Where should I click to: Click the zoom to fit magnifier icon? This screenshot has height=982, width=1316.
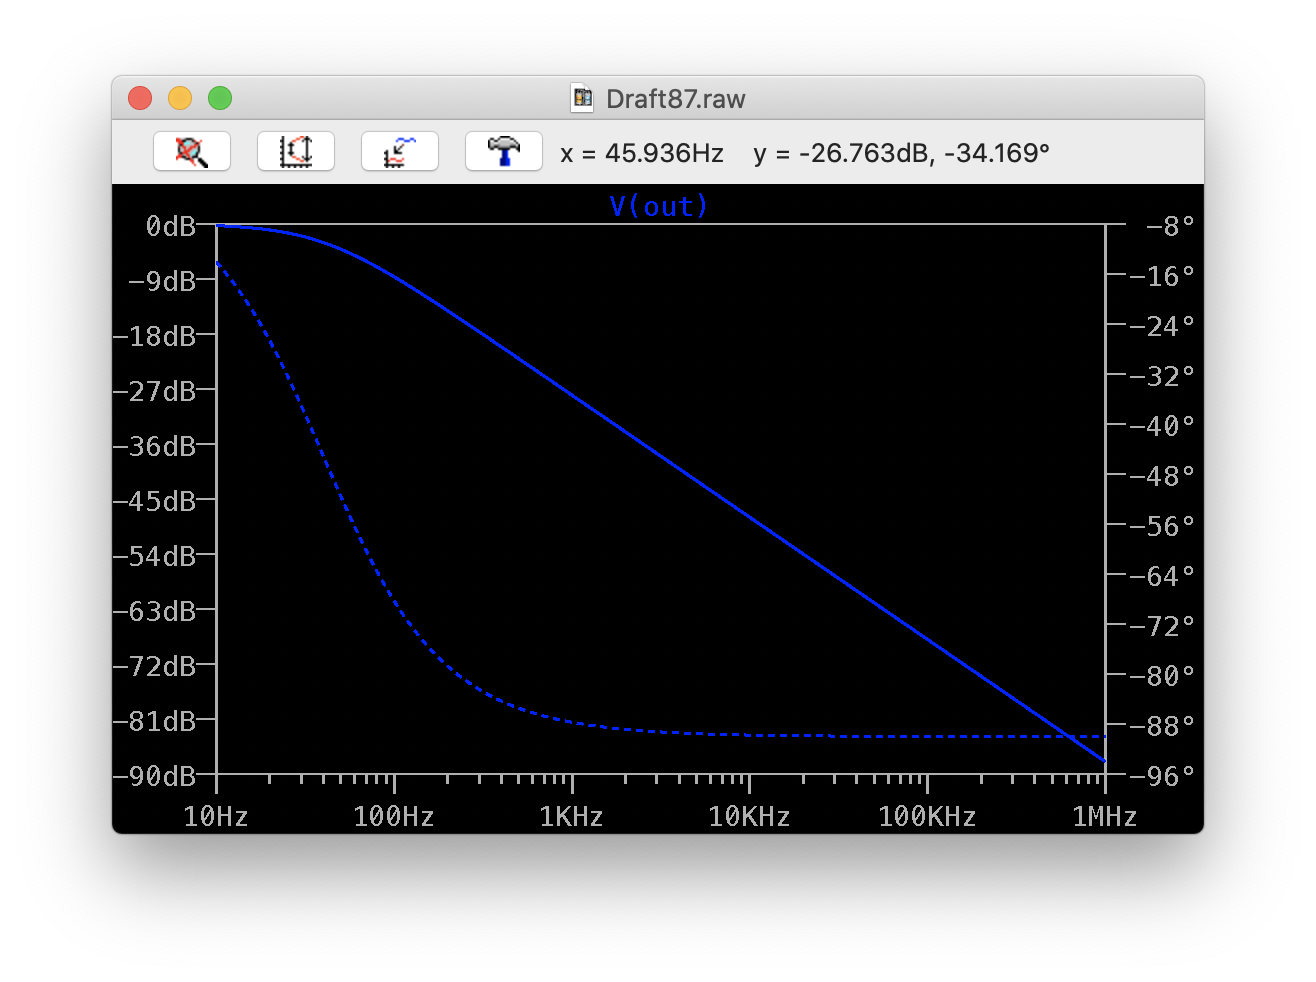coord(192,152)
